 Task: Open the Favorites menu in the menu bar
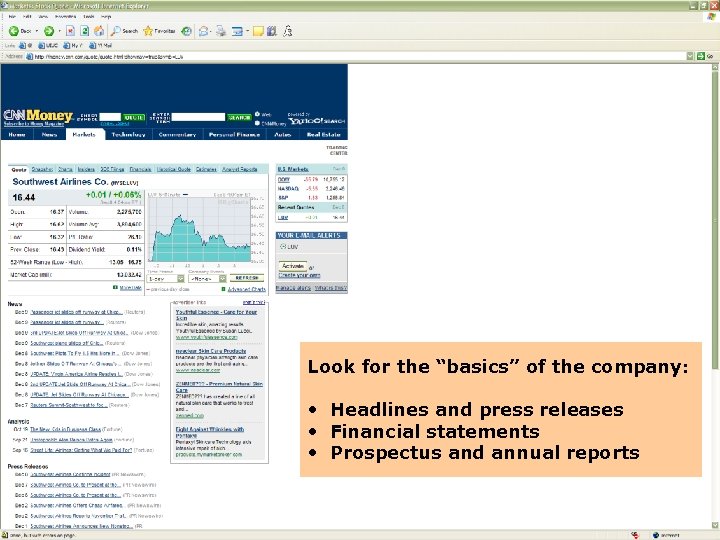pyautogui.click(x=65, y=16)
